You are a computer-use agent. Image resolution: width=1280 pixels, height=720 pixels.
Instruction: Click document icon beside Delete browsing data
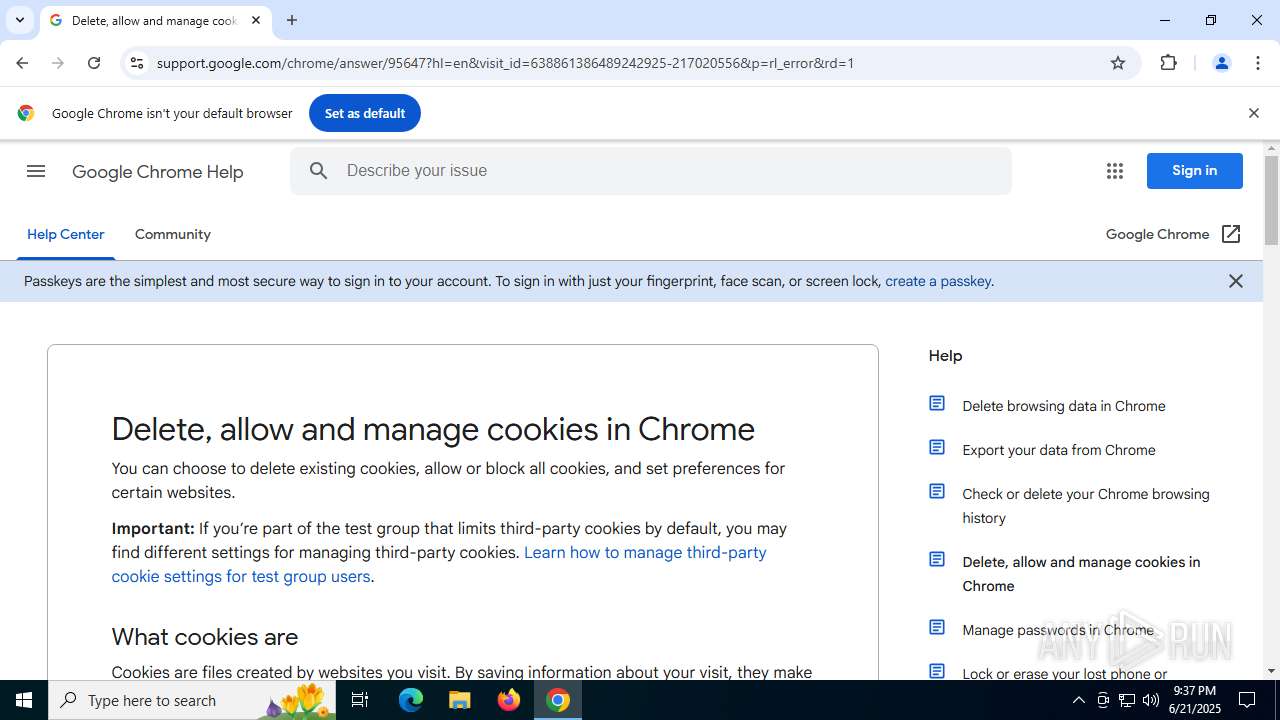pyautogui.click(x=937, y=403)
